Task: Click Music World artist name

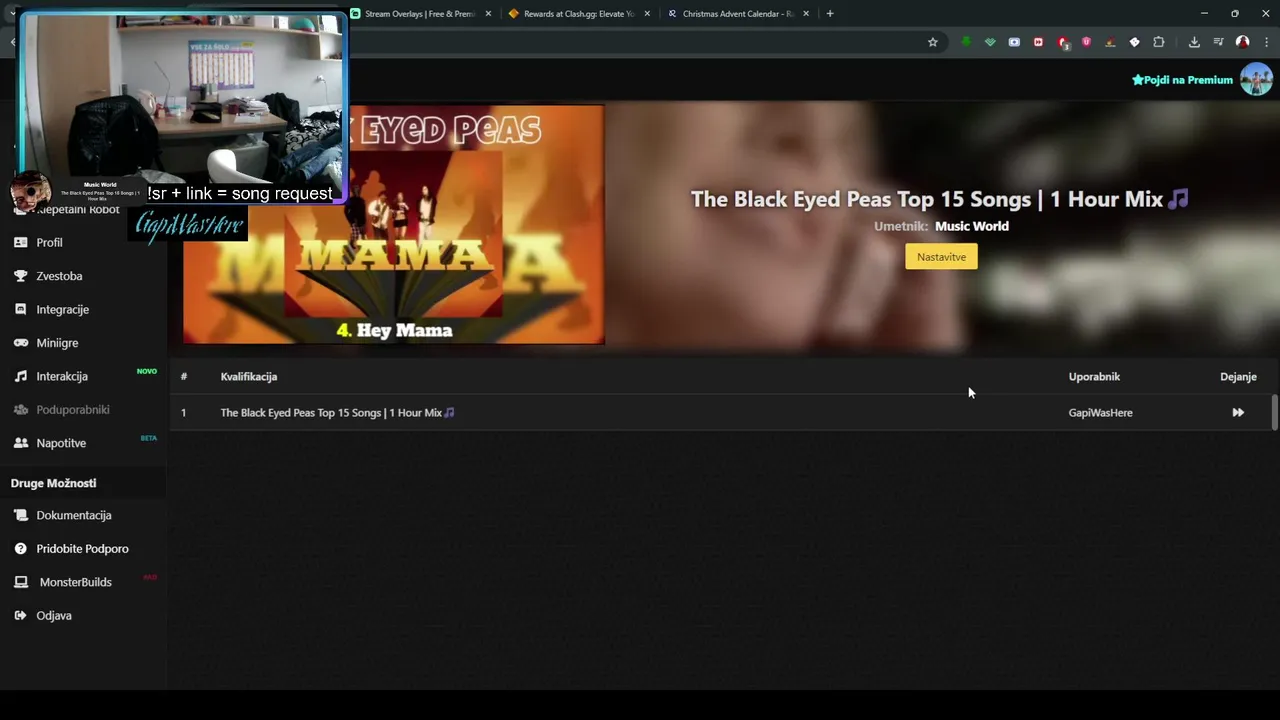Action: click(972, 226)
